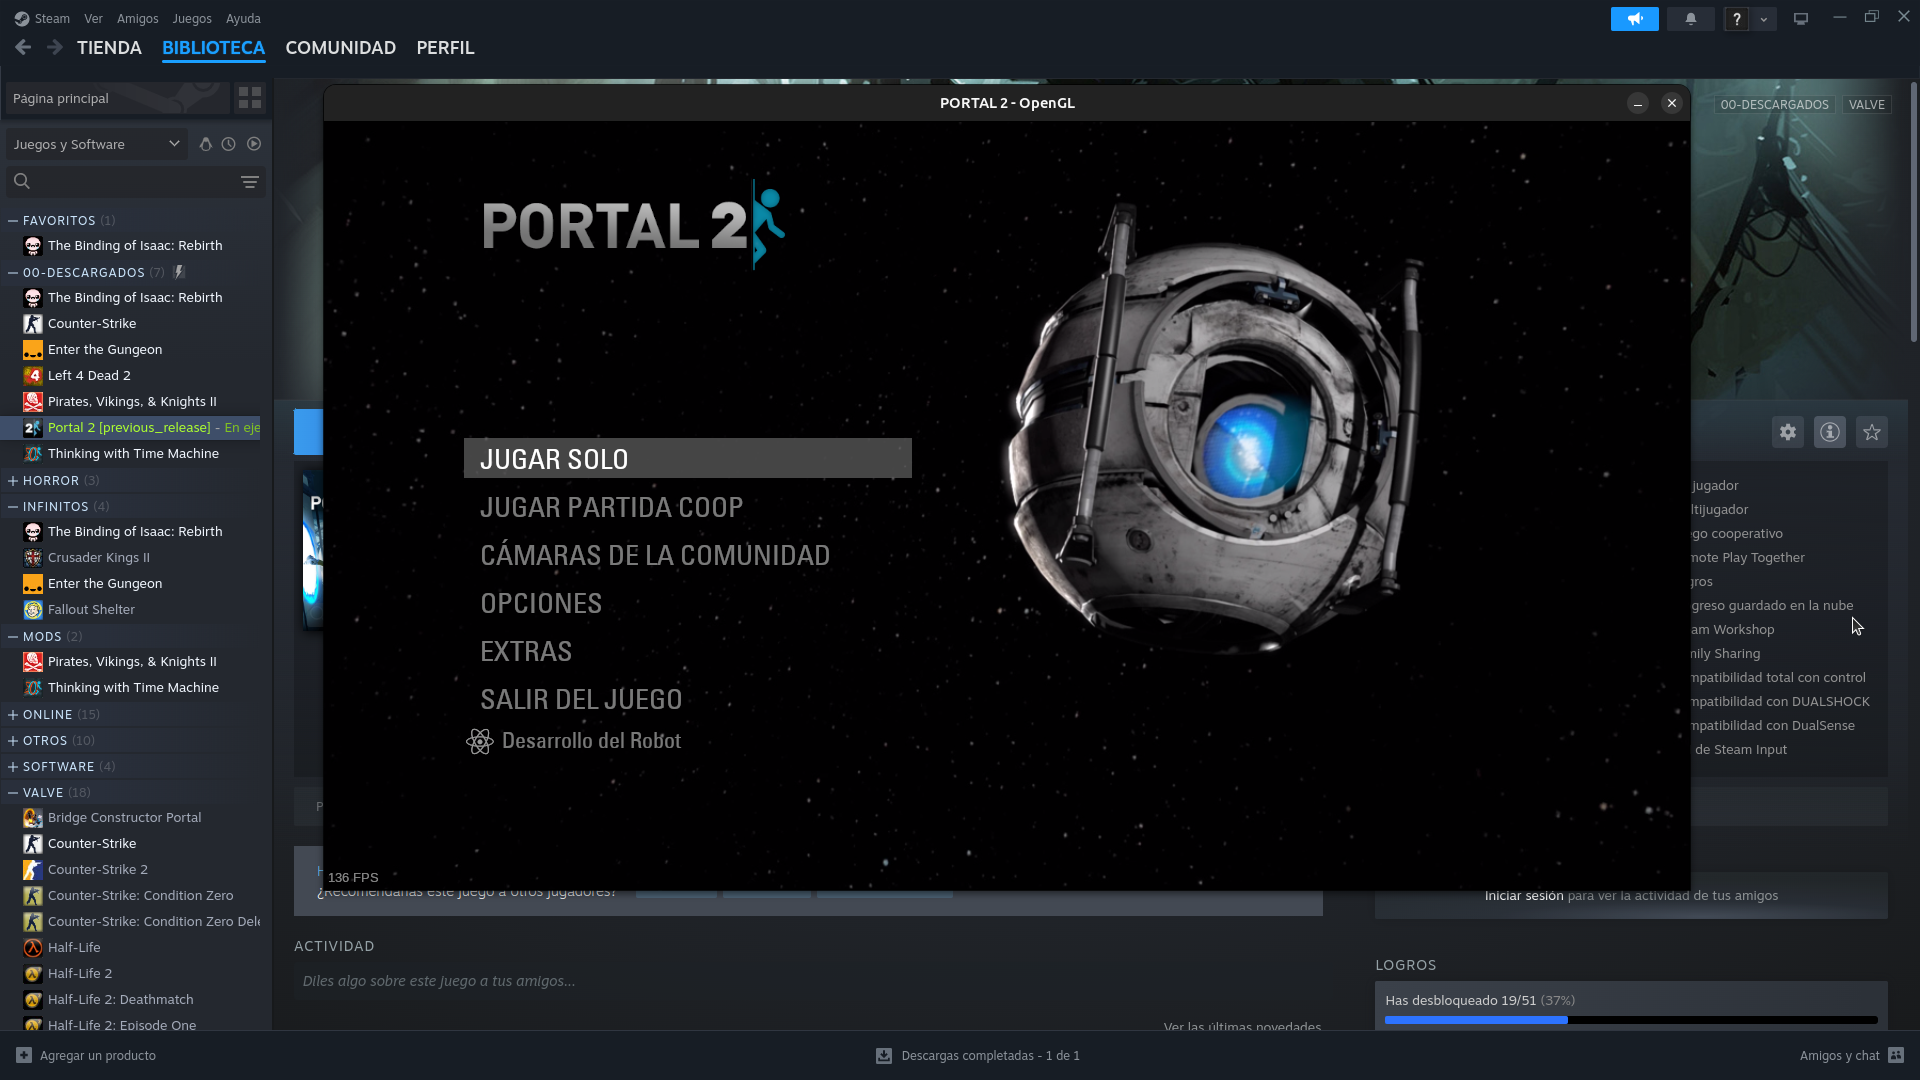1920x1080 pixels.
Task: Select Counter-Strike icon under 00-DESCARGADOS
Action: click(x=33, y=323)
